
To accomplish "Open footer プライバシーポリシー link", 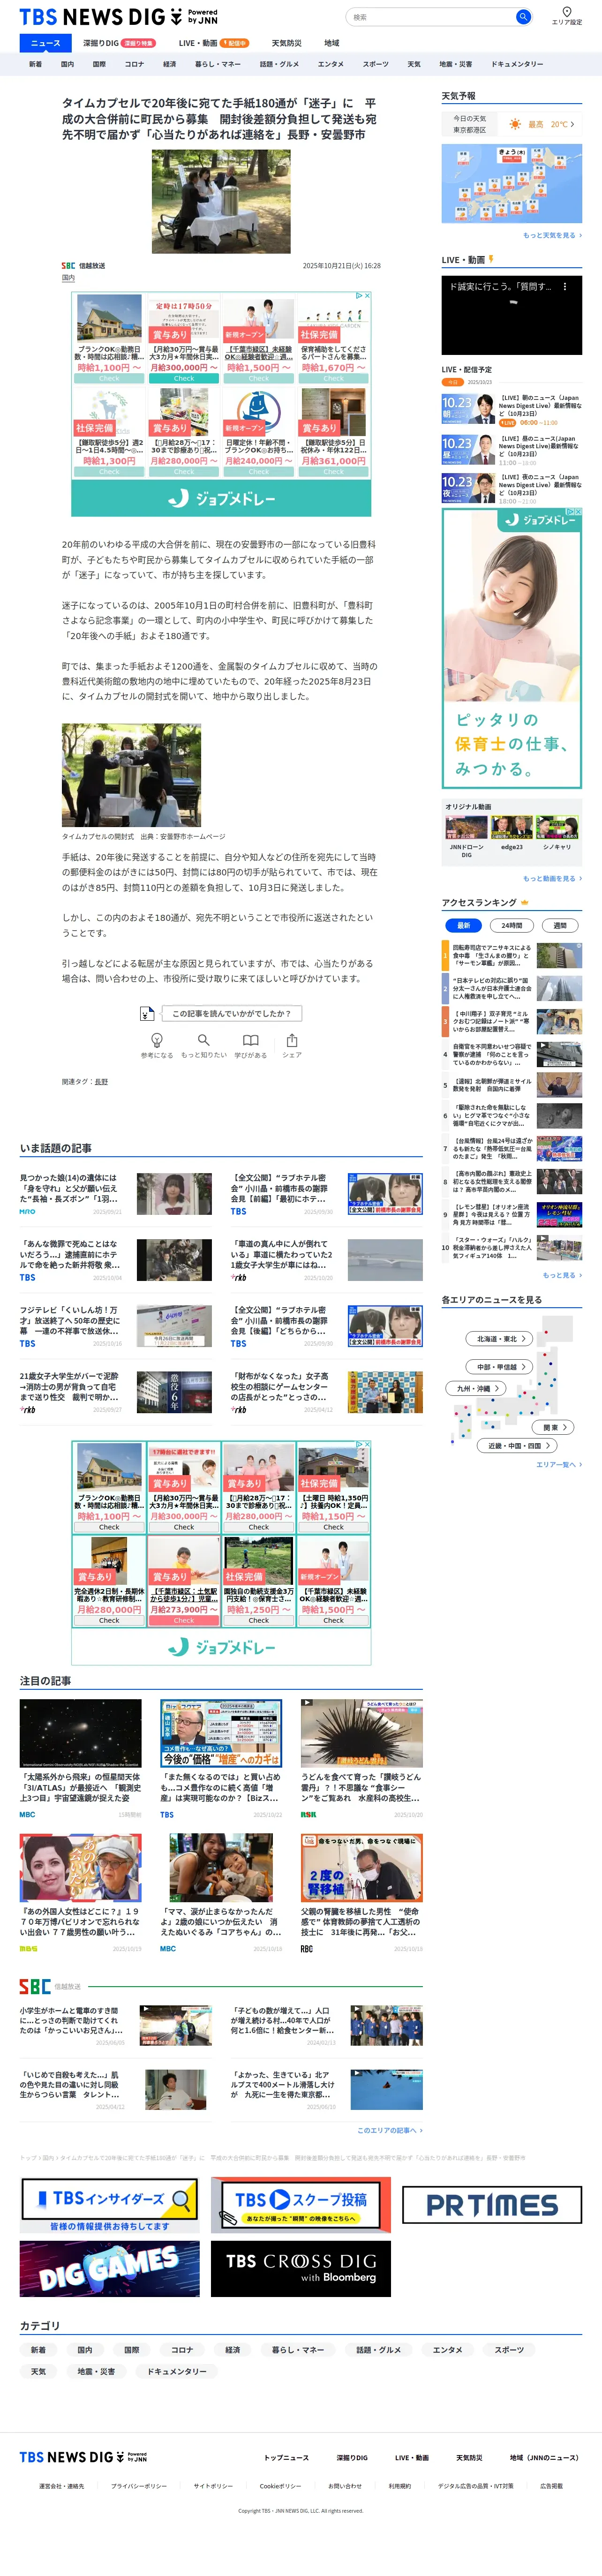I will tap(139, 2485).
